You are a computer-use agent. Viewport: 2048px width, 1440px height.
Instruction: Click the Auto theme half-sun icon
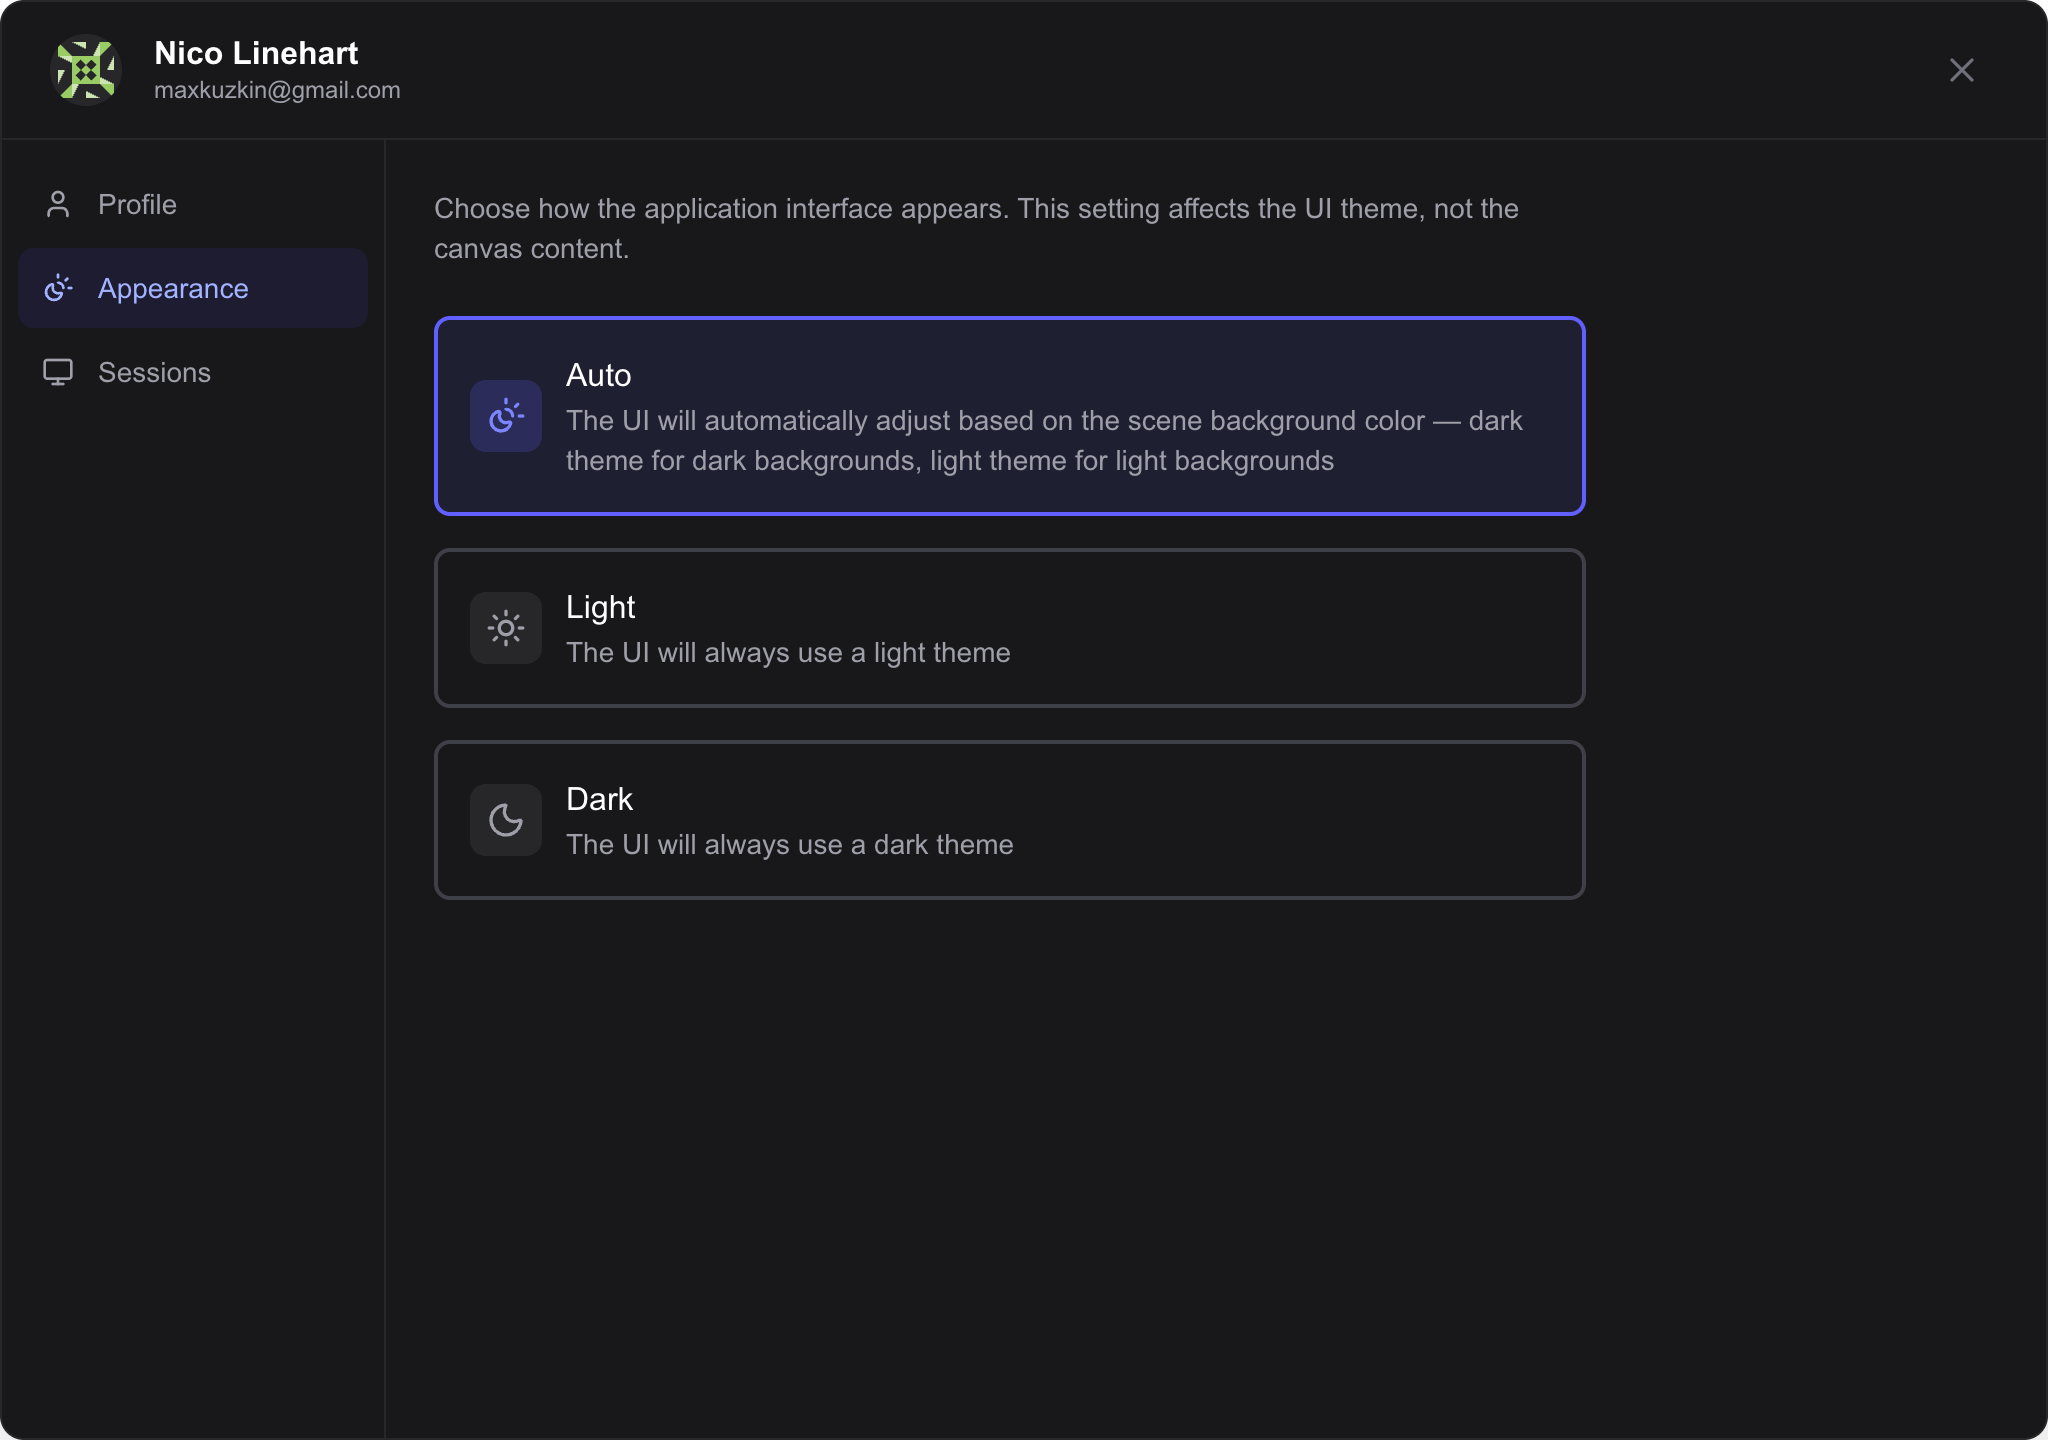(506, 415)
